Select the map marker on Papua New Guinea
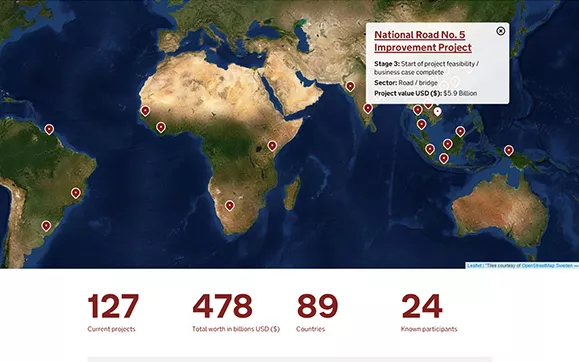This screenshot has height=362, width=579. (x=509, y=150)
